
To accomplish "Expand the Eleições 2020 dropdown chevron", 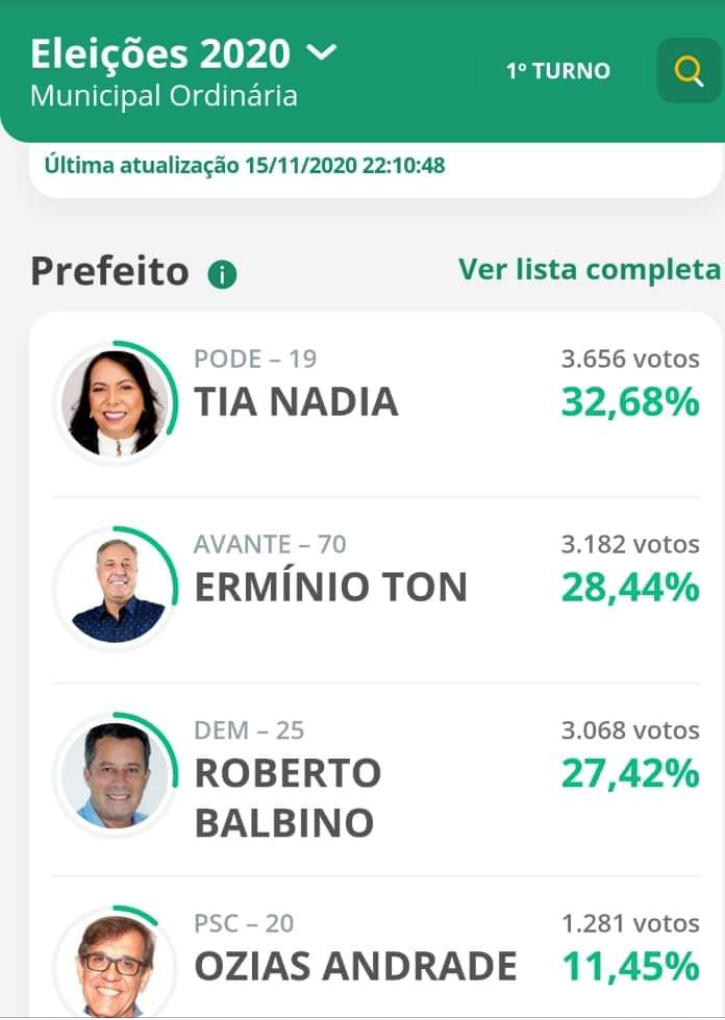I will (x=321, y=51).
